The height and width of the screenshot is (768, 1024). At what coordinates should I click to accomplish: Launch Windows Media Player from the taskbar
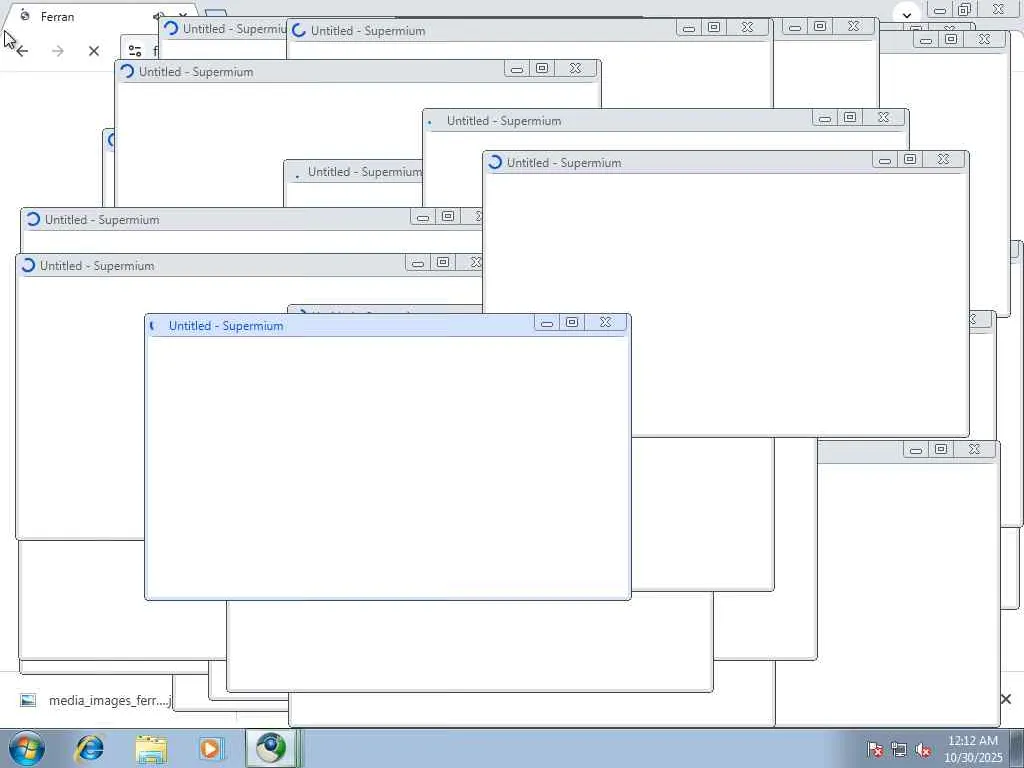(x=211, y=749)
